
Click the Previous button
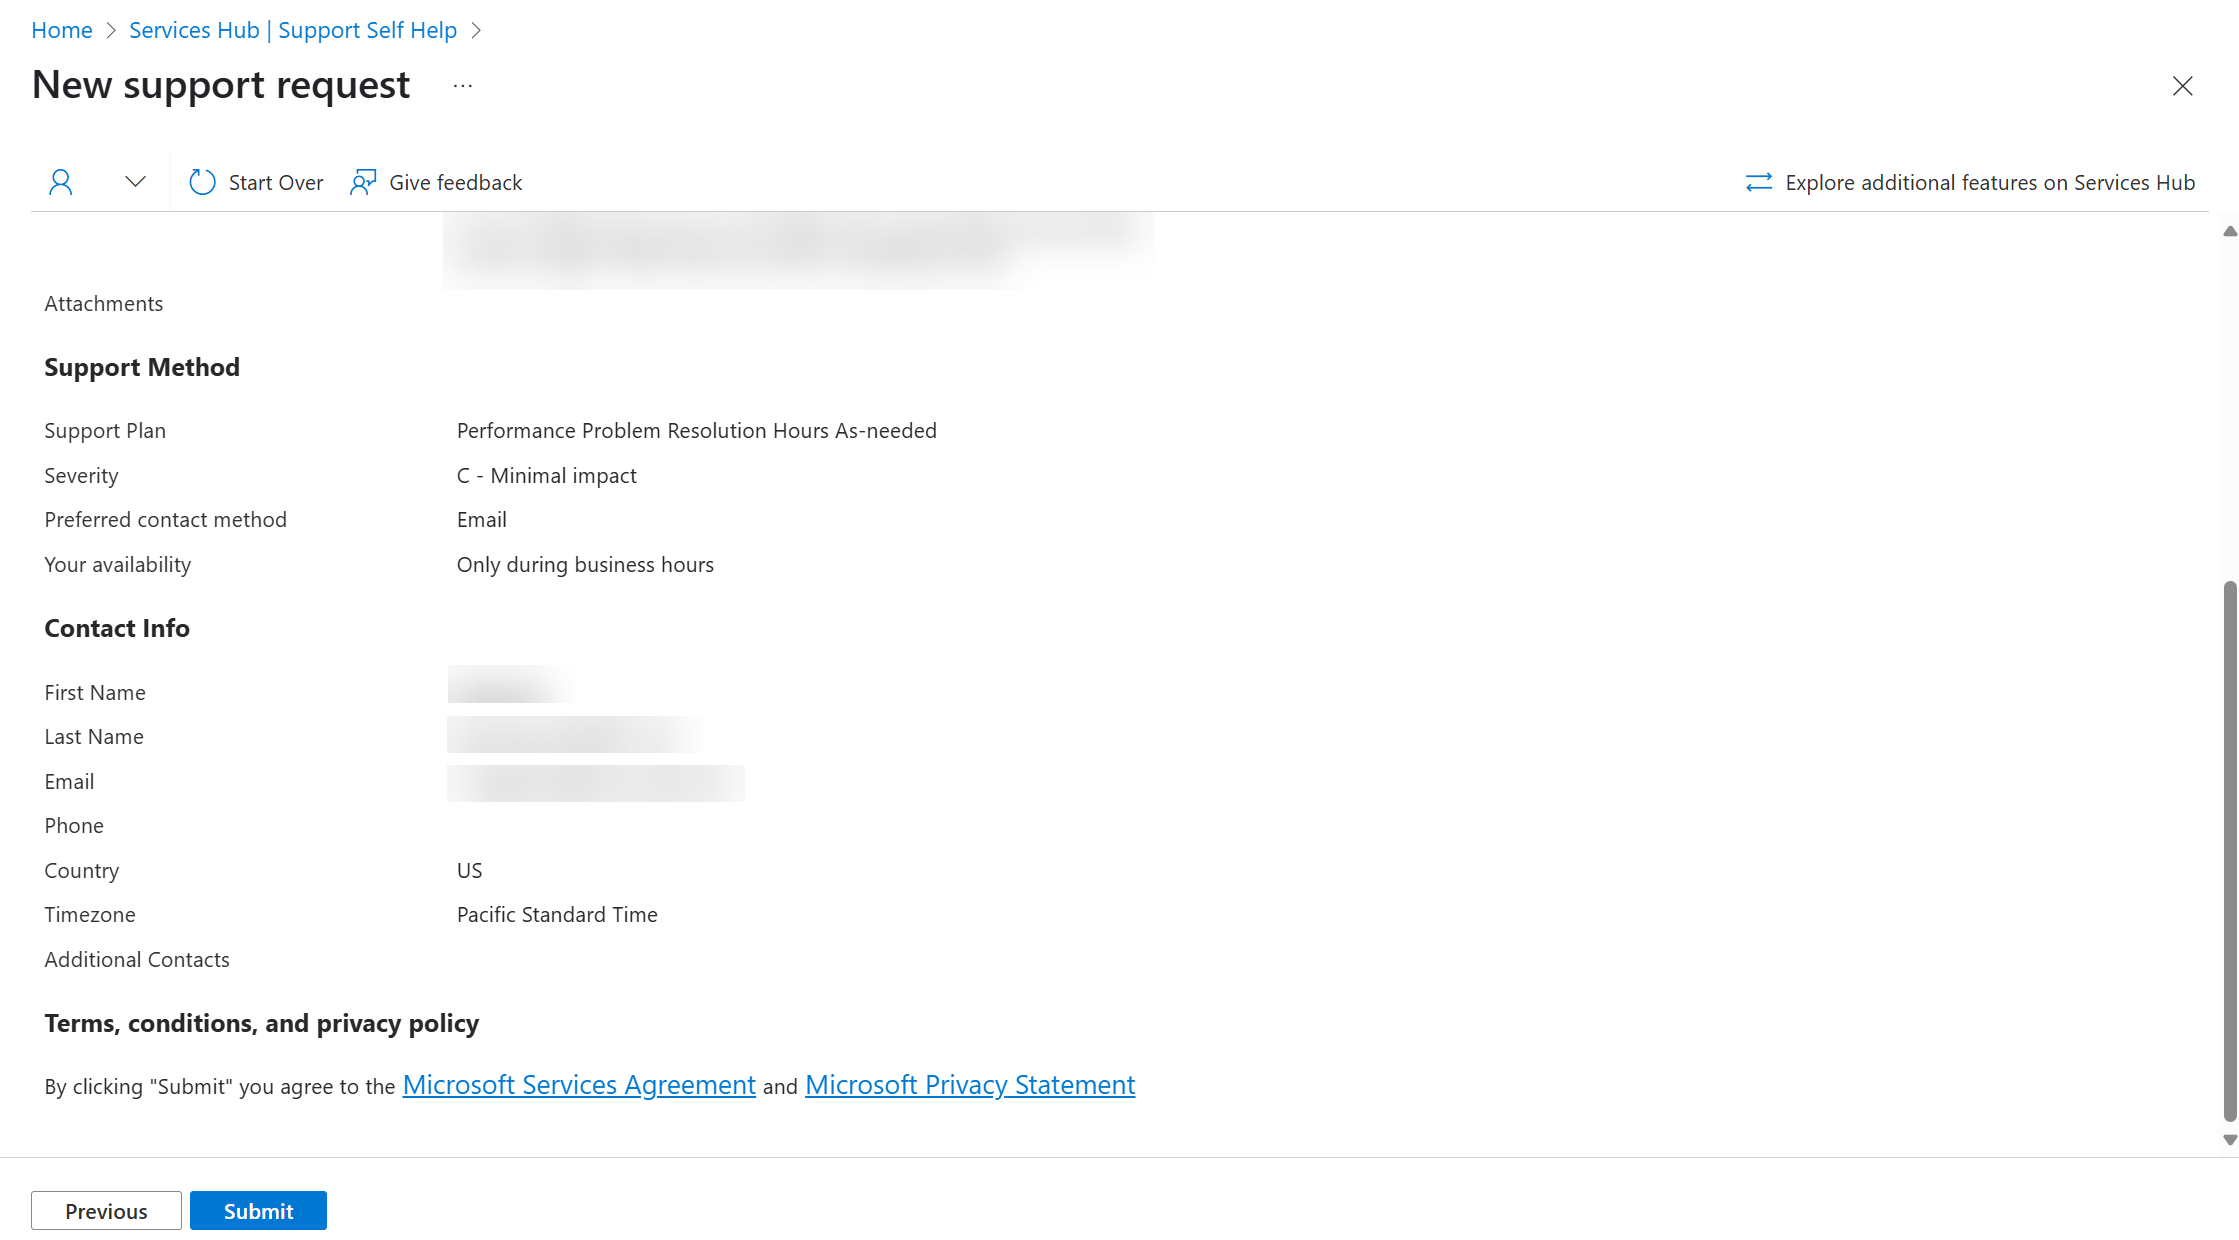105,1209
